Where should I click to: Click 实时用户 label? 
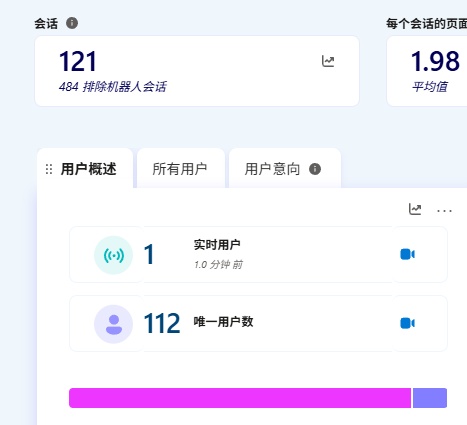217,245
